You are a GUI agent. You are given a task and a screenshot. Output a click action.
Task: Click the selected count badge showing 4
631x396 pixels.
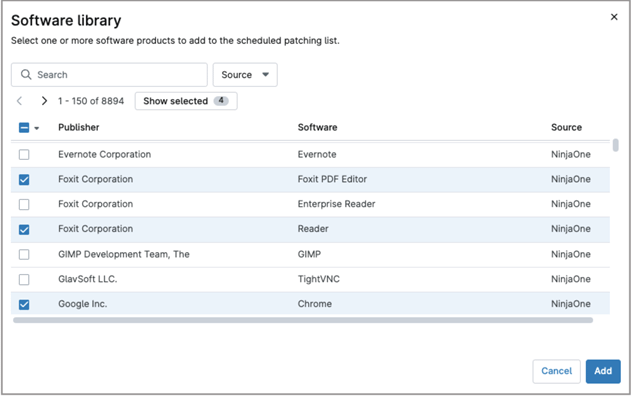coord(221,101)
